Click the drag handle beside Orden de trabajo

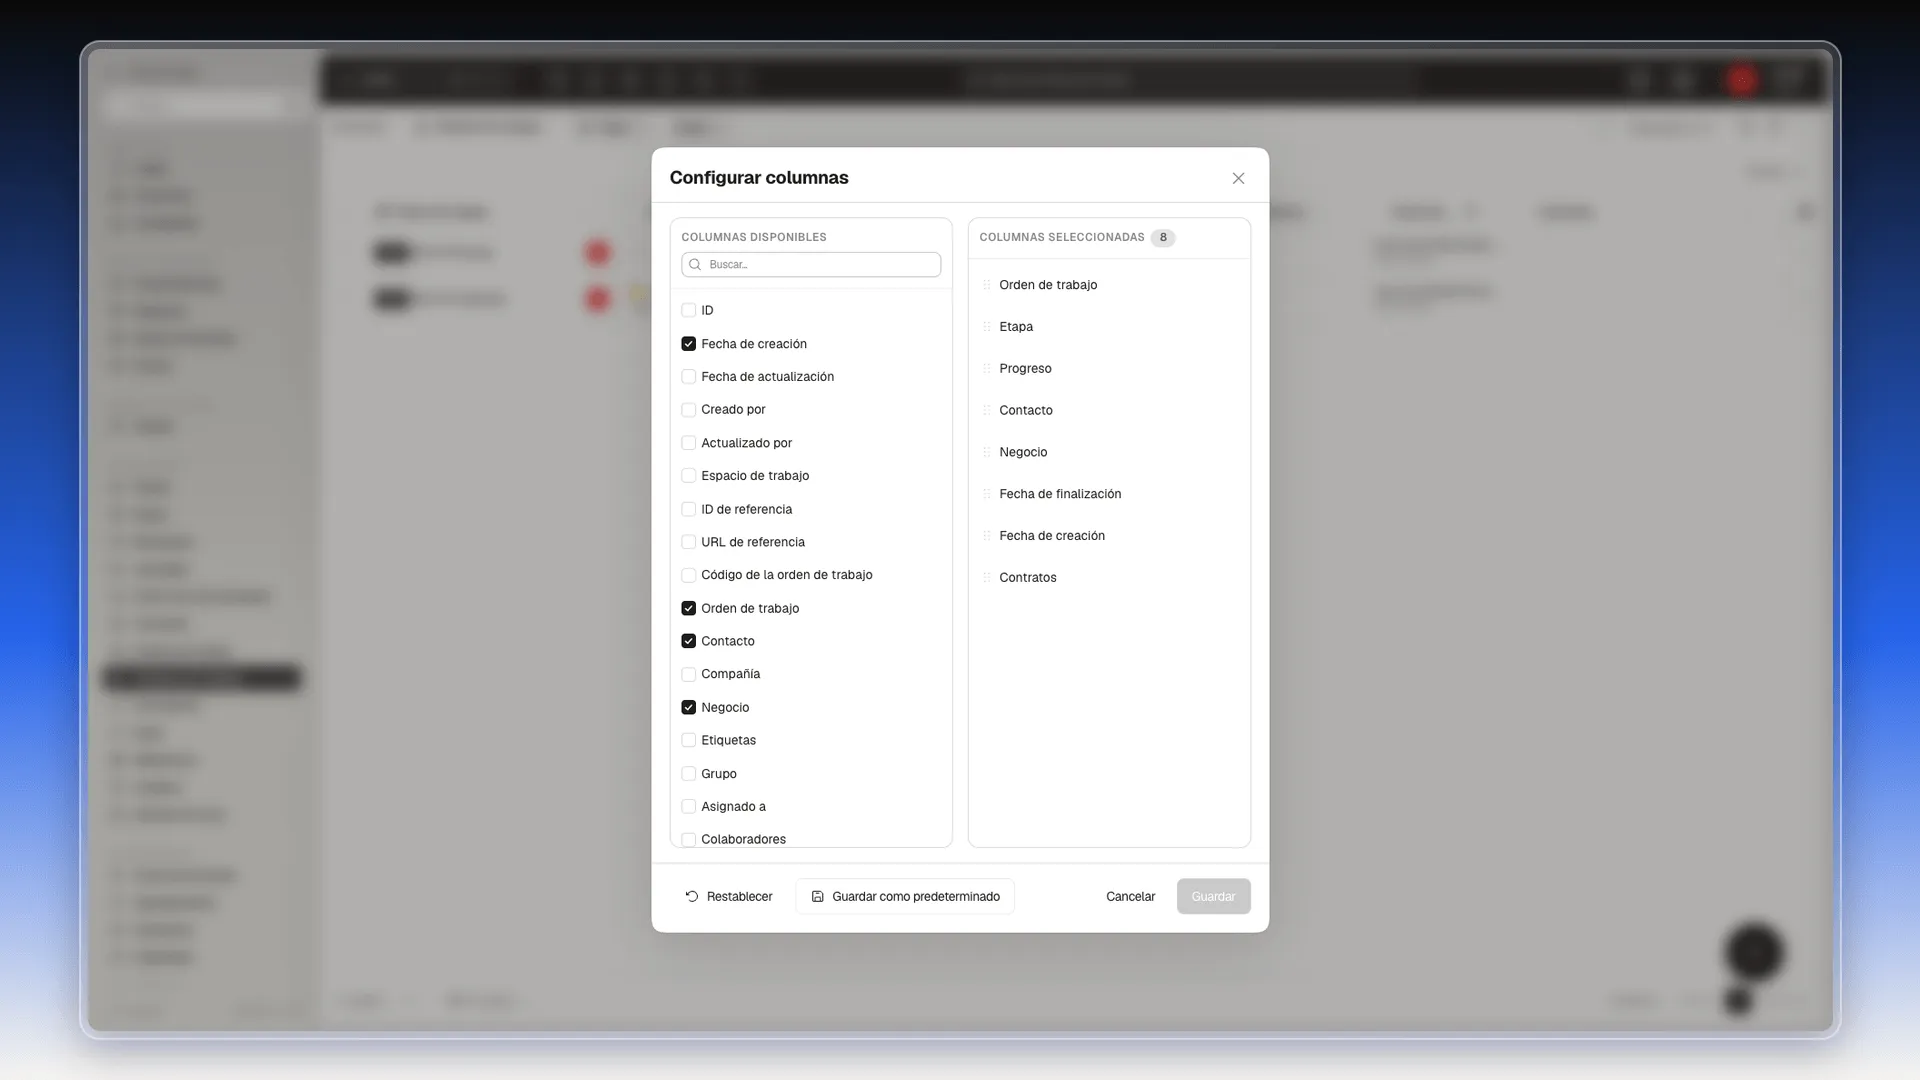pos(987,285)
